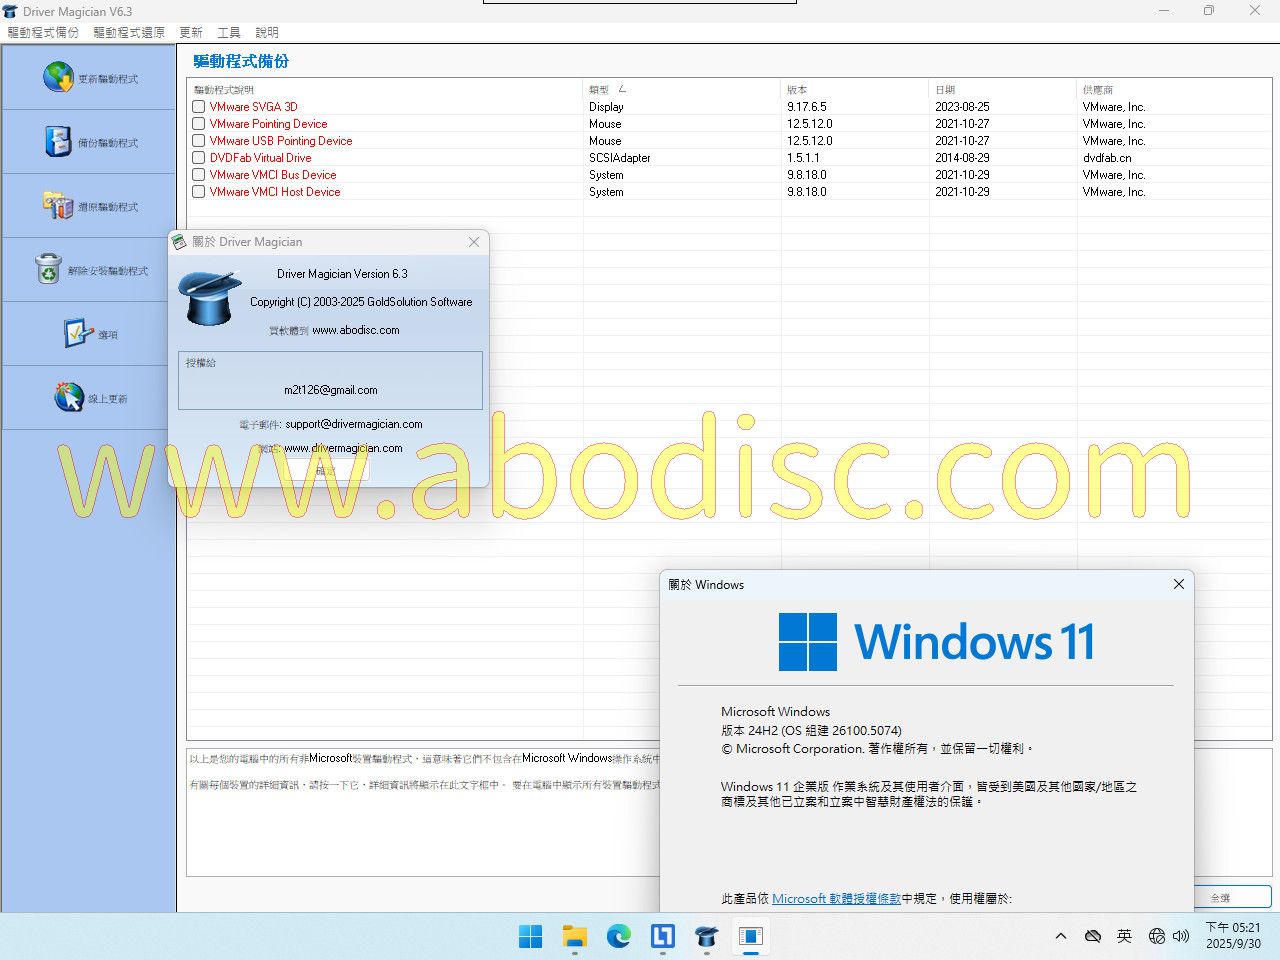Open 選項 options icon in sidebar
Image resolution: width=1280 pixels, height=960 pixels.
(x=78, y=334)
